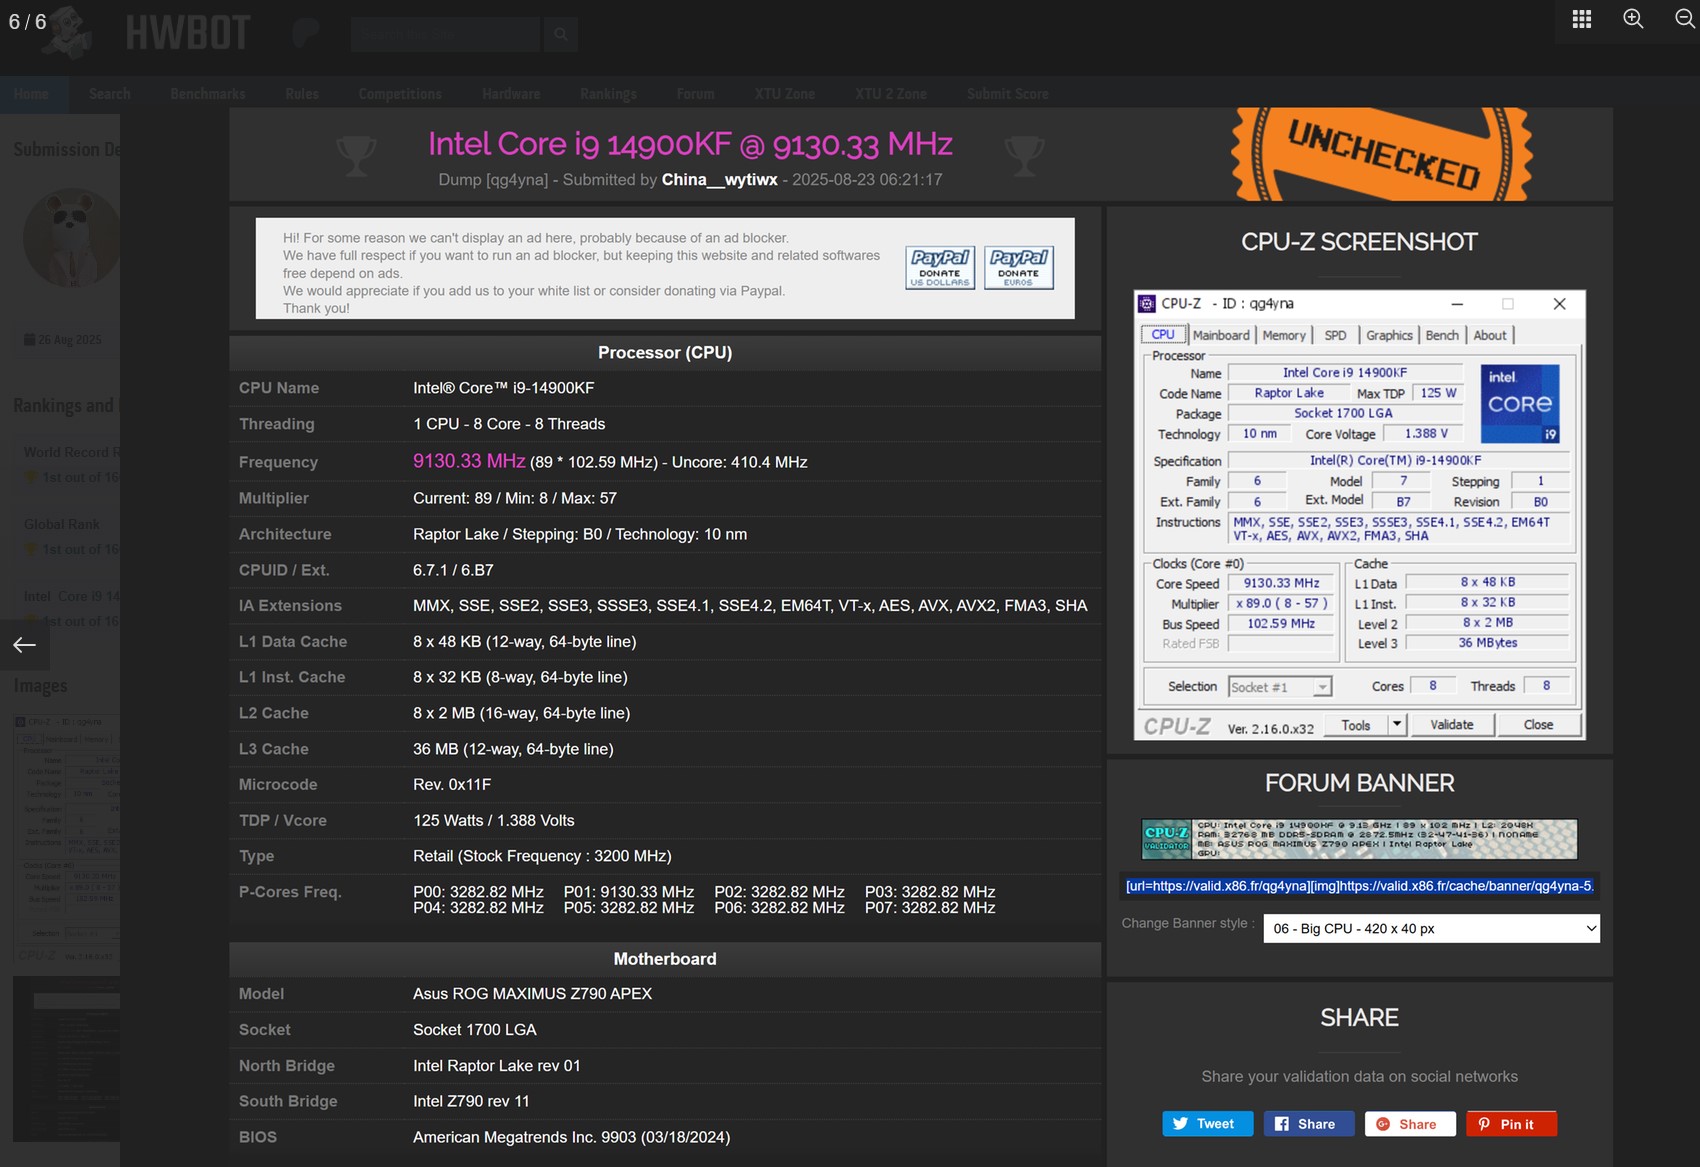
Task: Switch to the About tab in CPU-Z
Action: tap(1490, 335)
